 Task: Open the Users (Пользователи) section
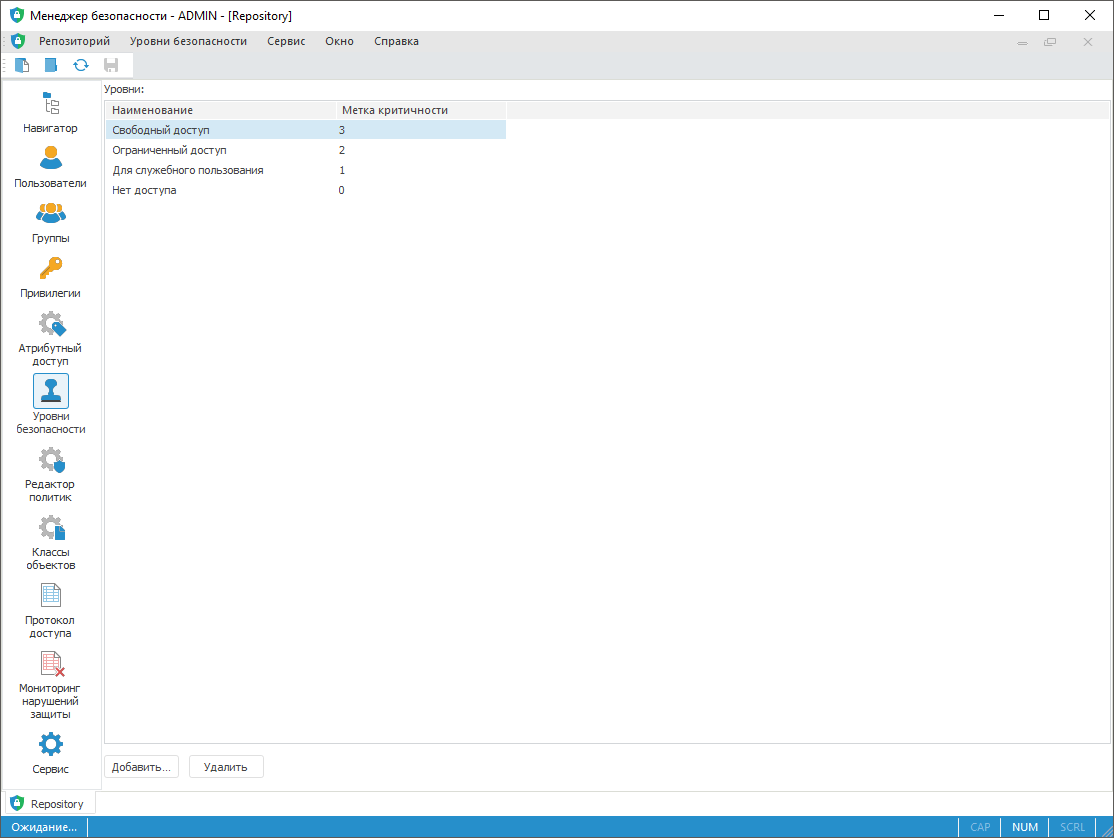50,168
